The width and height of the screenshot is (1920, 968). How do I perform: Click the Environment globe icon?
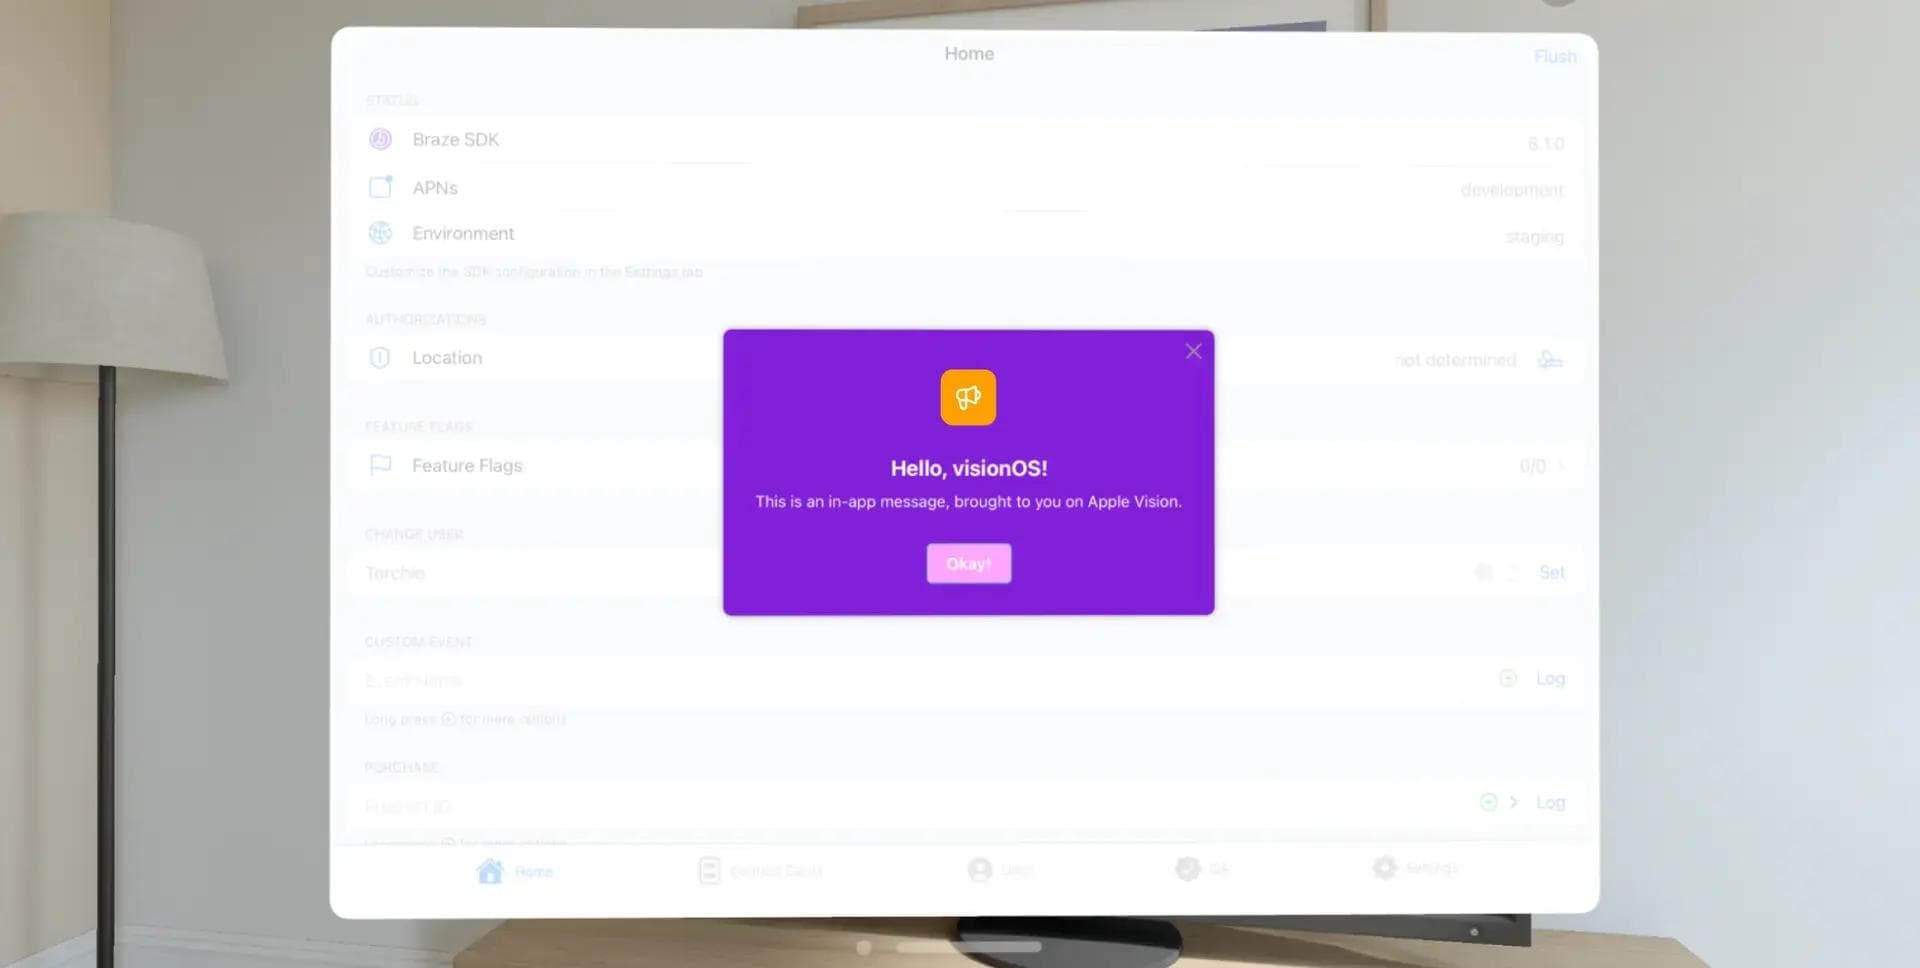pyautogui.click(x=380, y=233)
